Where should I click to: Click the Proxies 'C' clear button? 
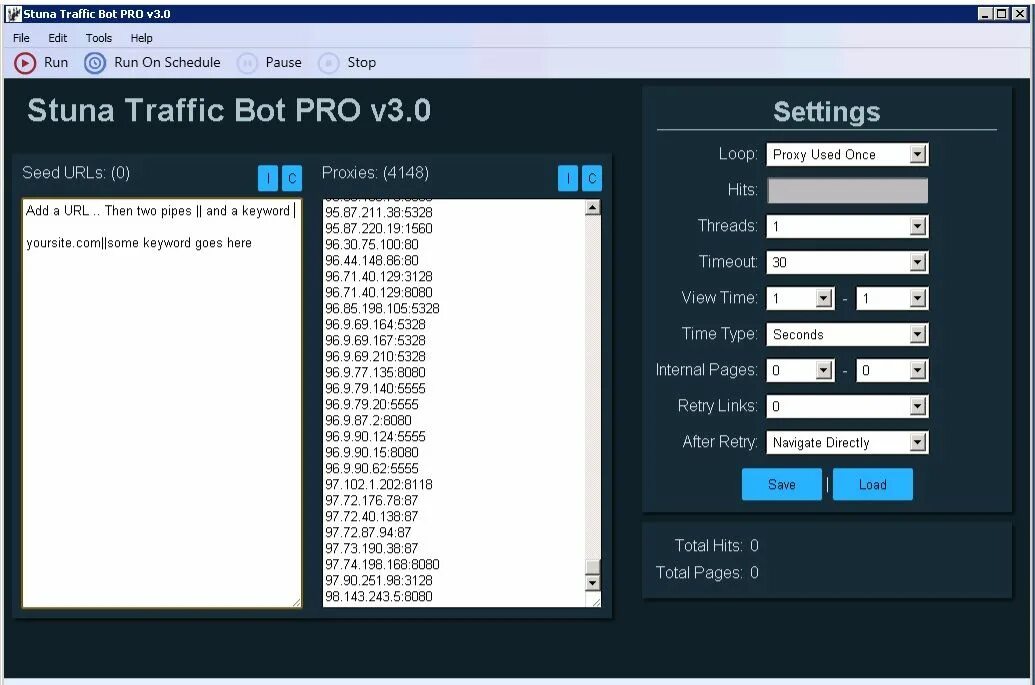[x=592, y=178]
